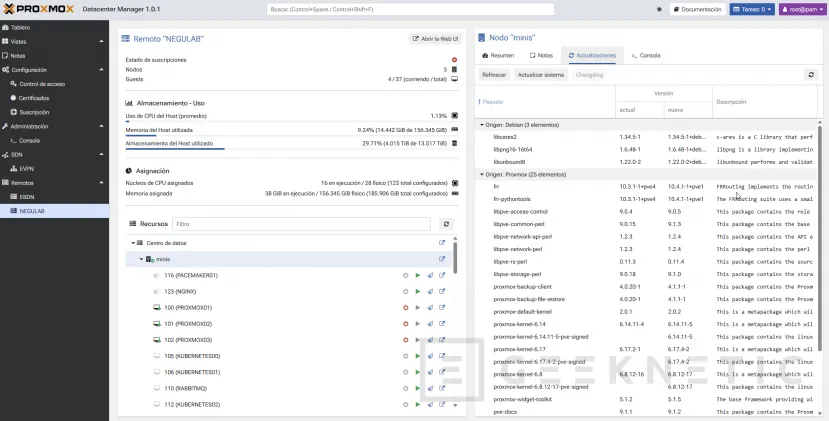
Task: Select guest 102 (PROXMOX03) row
Action: click(x=289, y=340)
